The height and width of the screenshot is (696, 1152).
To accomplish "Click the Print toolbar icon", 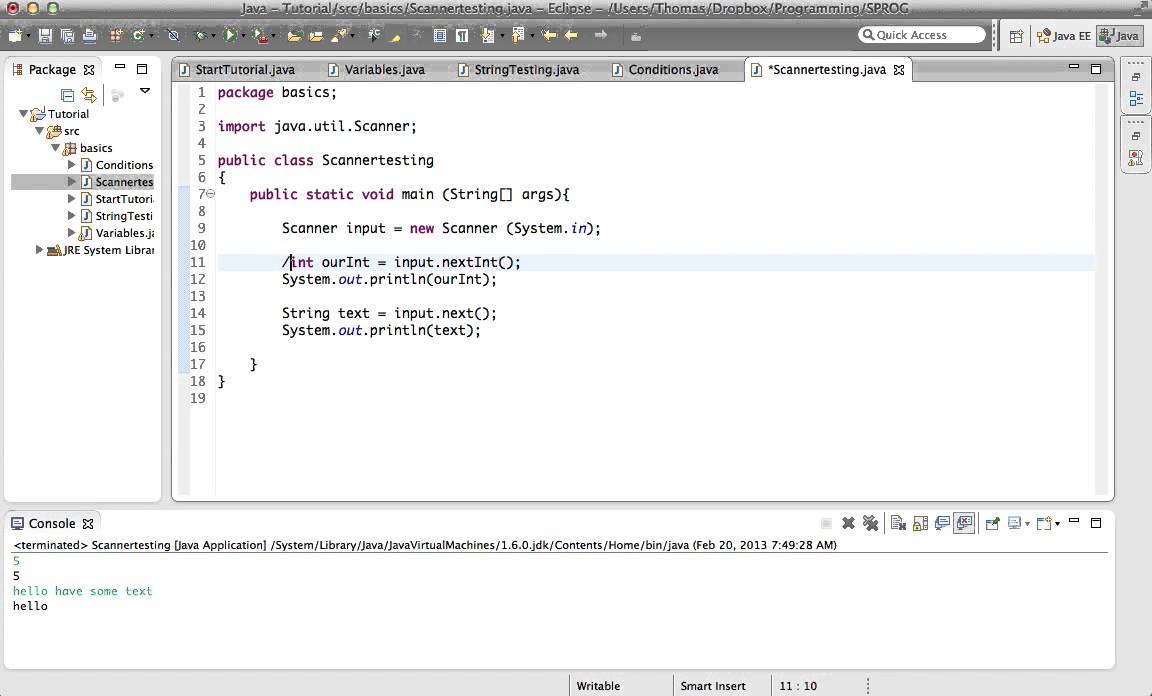I will tap(90, 35).
